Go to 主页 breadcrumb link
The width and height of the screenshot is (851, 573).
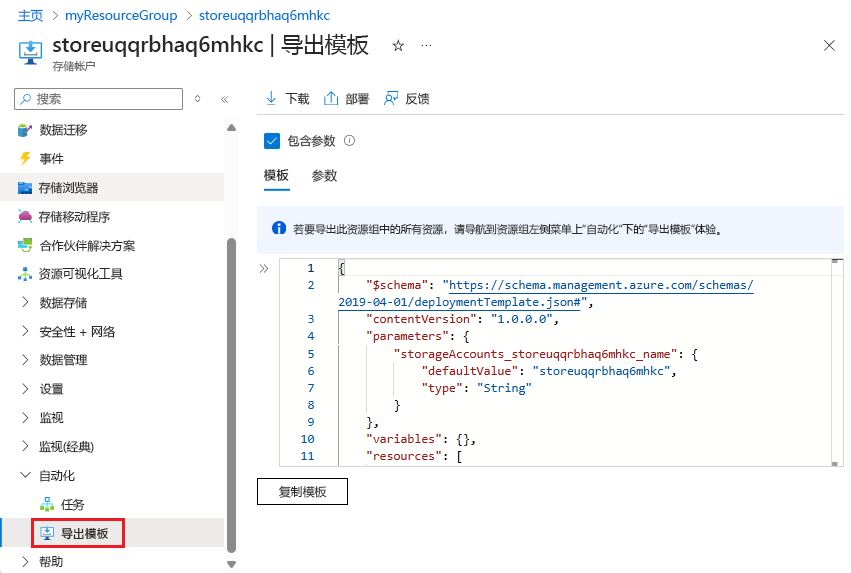[30, 15]
